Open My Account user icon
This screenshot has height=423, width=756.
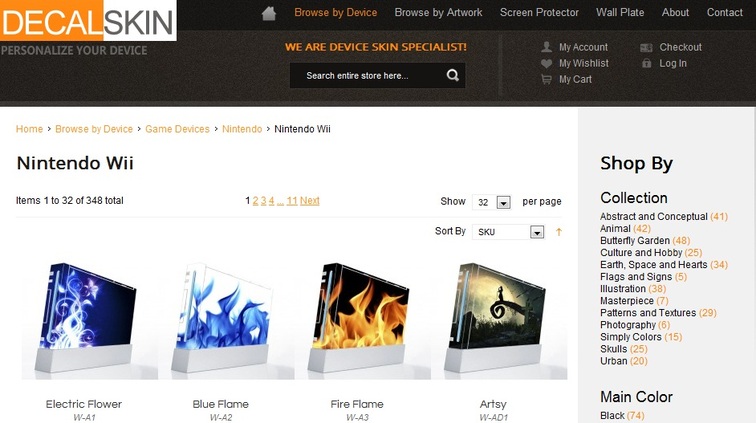[x=546, y=47]
